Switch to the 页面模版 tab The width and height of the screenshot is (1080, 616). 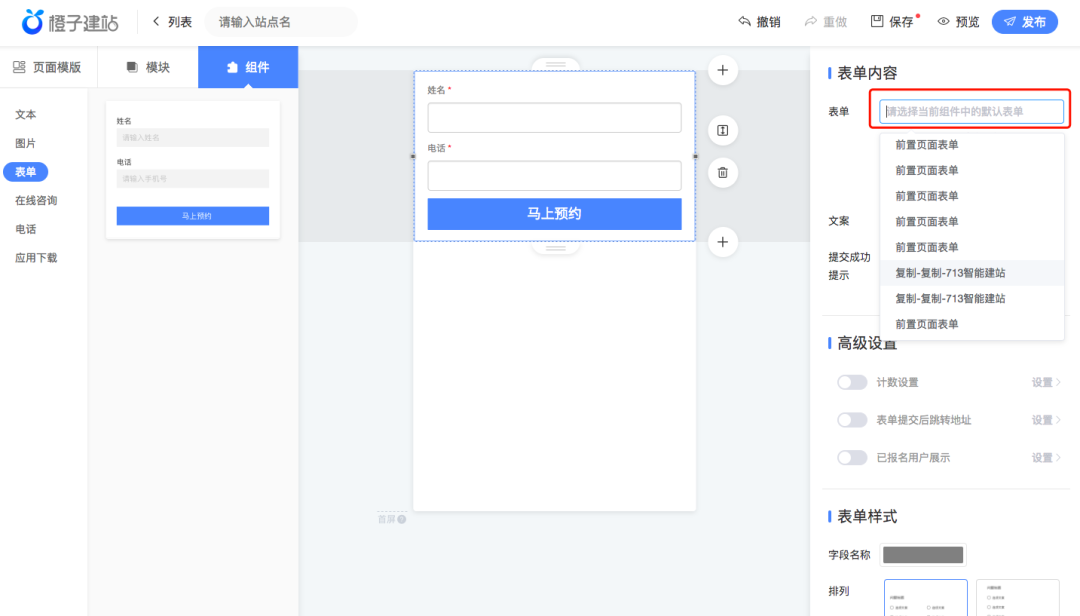tap(48, 67)
